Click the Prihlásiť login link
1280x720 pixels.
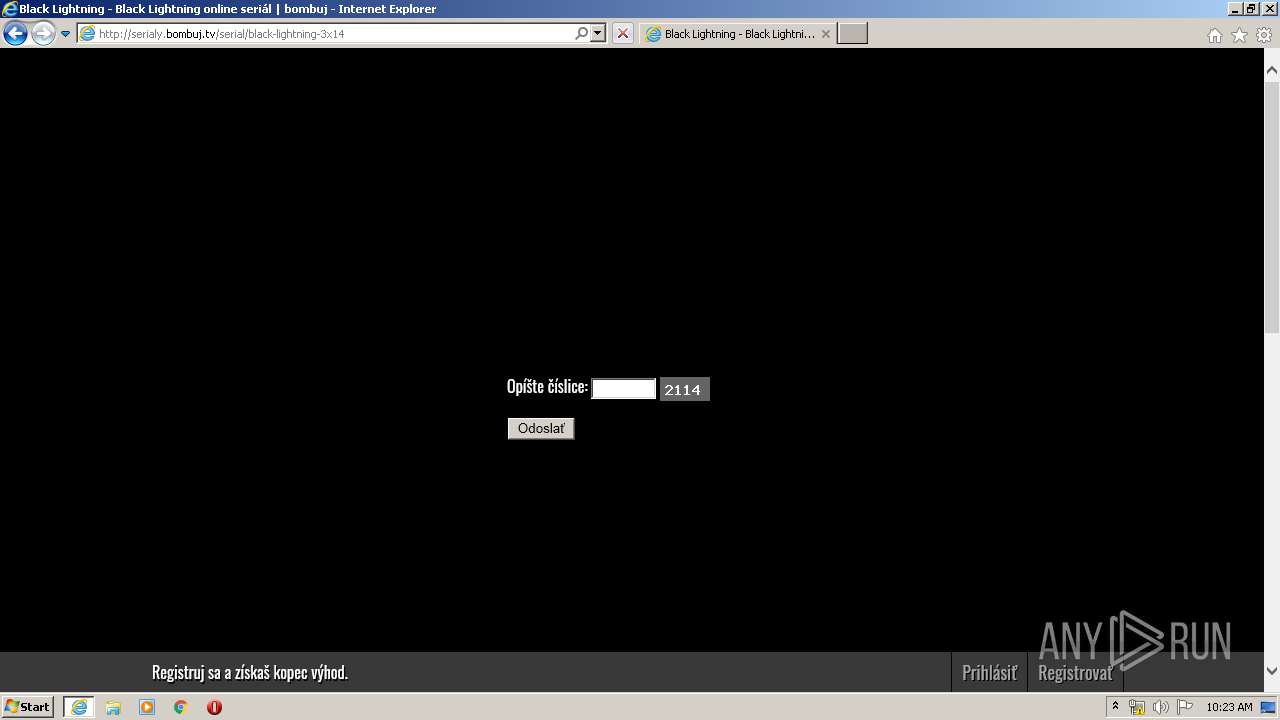pos(989,673)
